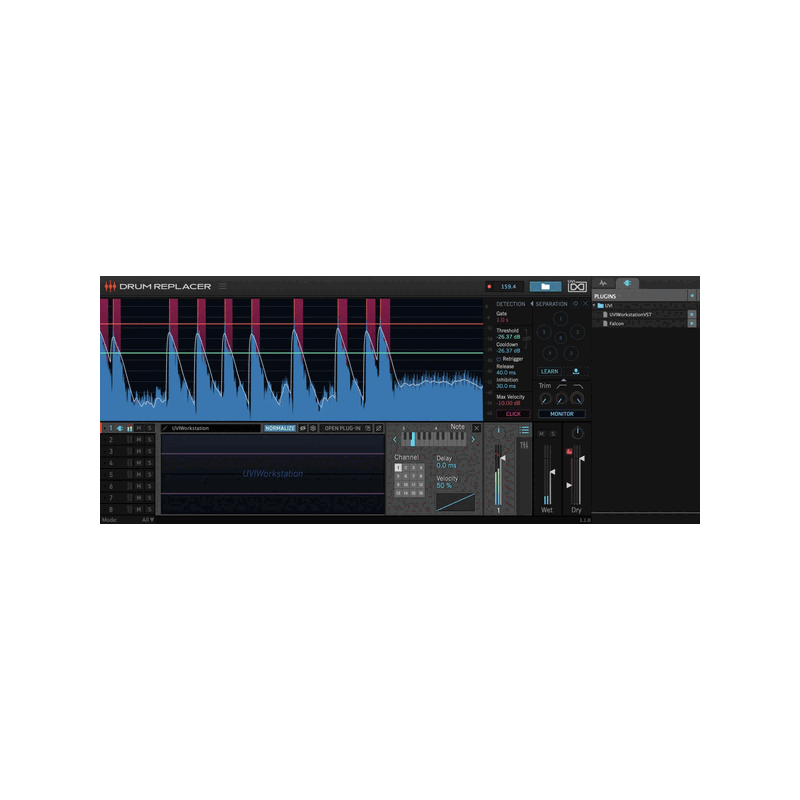Shift note keyboard right with arrow

pos(473,439)
